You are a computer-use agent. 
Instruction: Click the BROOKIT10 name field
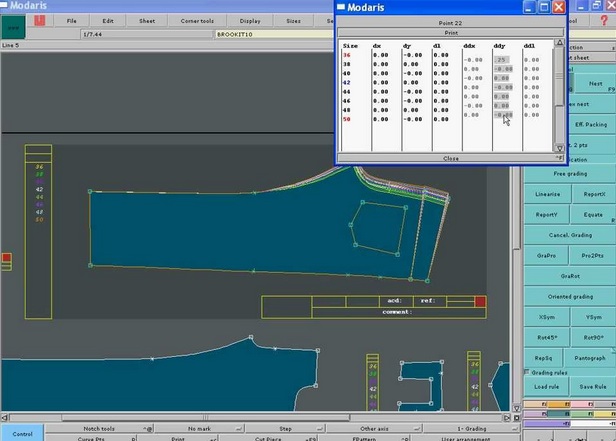pyautogui.click(x=274, y=35)
